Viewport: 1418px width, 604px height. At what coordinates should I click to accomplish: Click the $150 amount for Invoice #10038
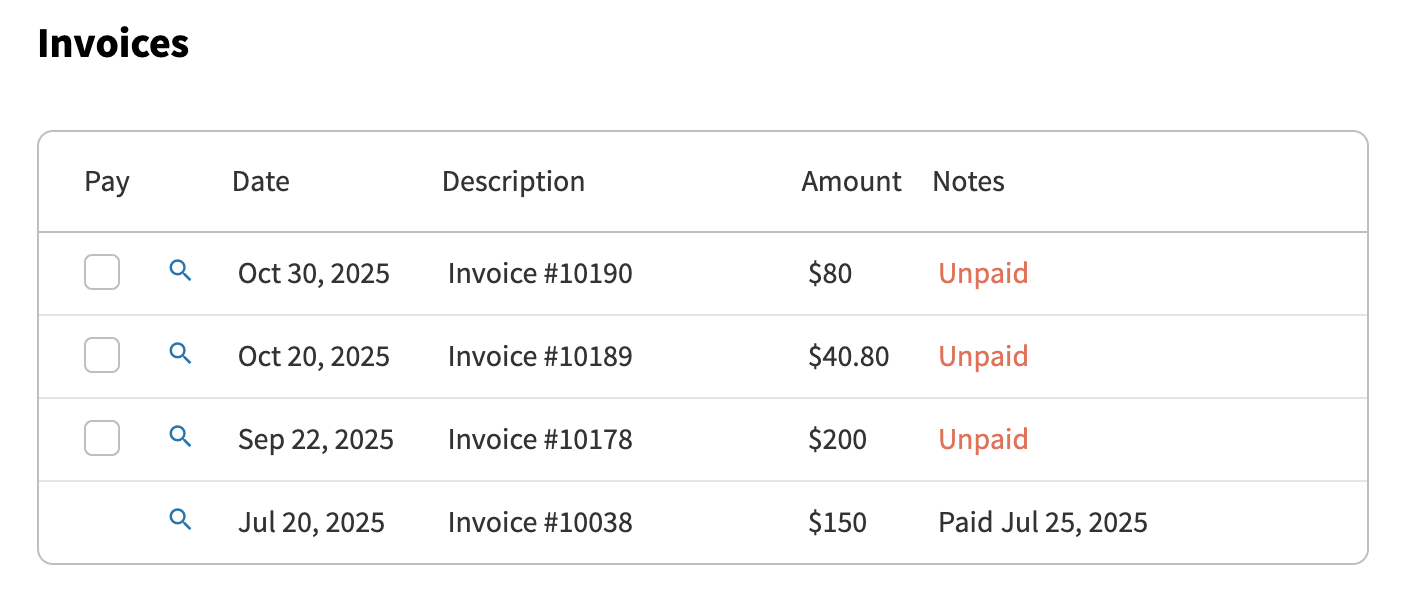pos(837,522)
